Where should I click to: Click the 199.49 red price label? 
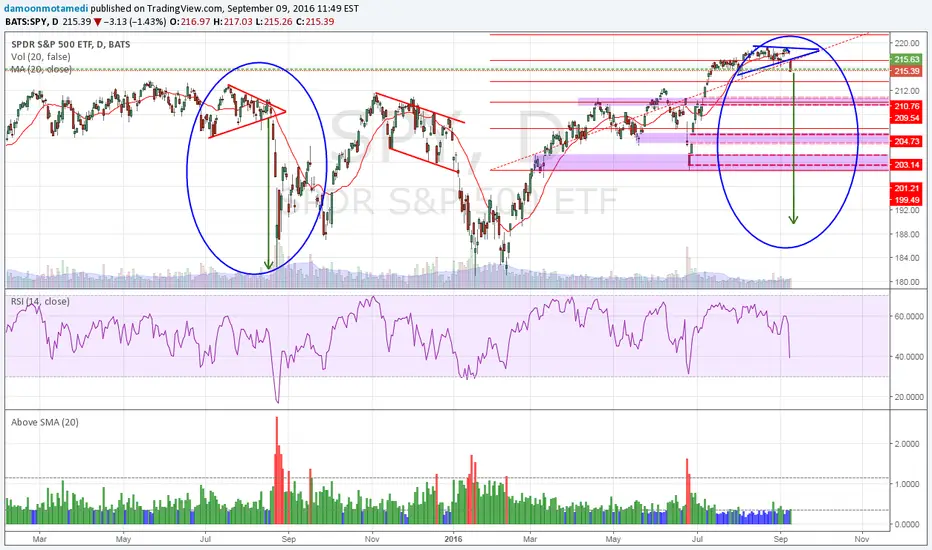tap(906, 200)
